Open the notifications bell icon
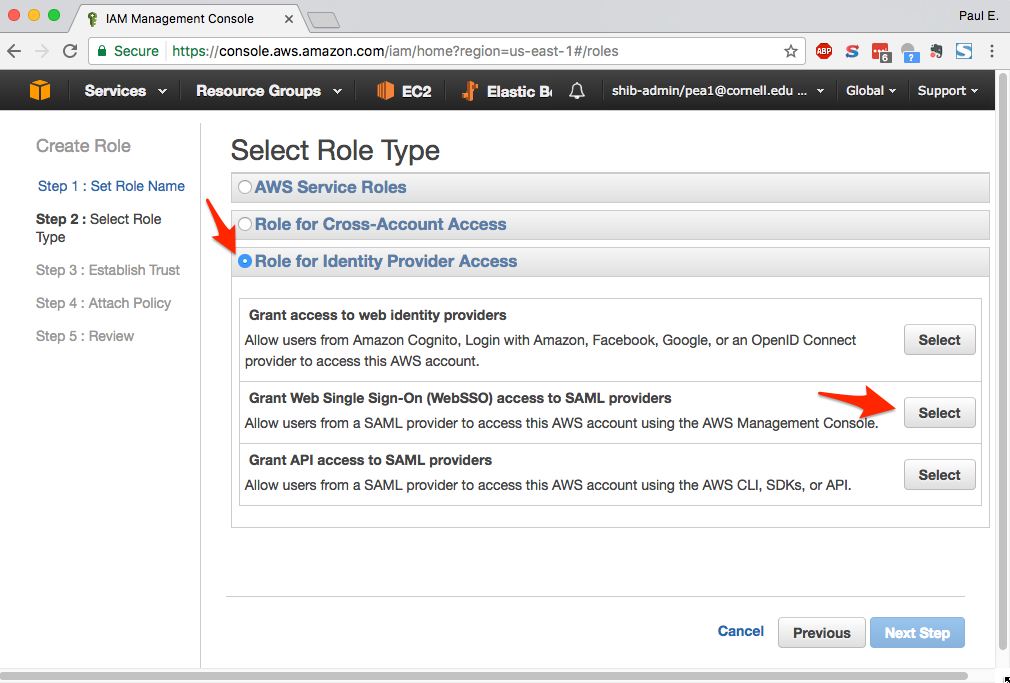 click(577, 91)
